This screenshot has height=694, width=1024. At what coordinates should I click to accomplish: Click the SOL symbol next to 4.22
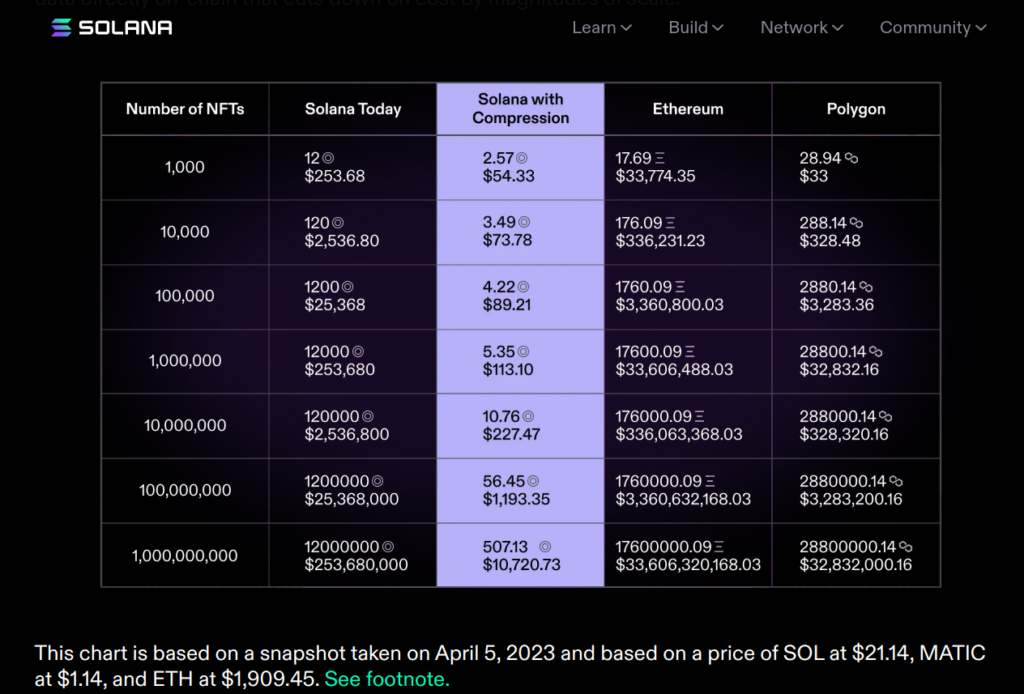point(523,287)
